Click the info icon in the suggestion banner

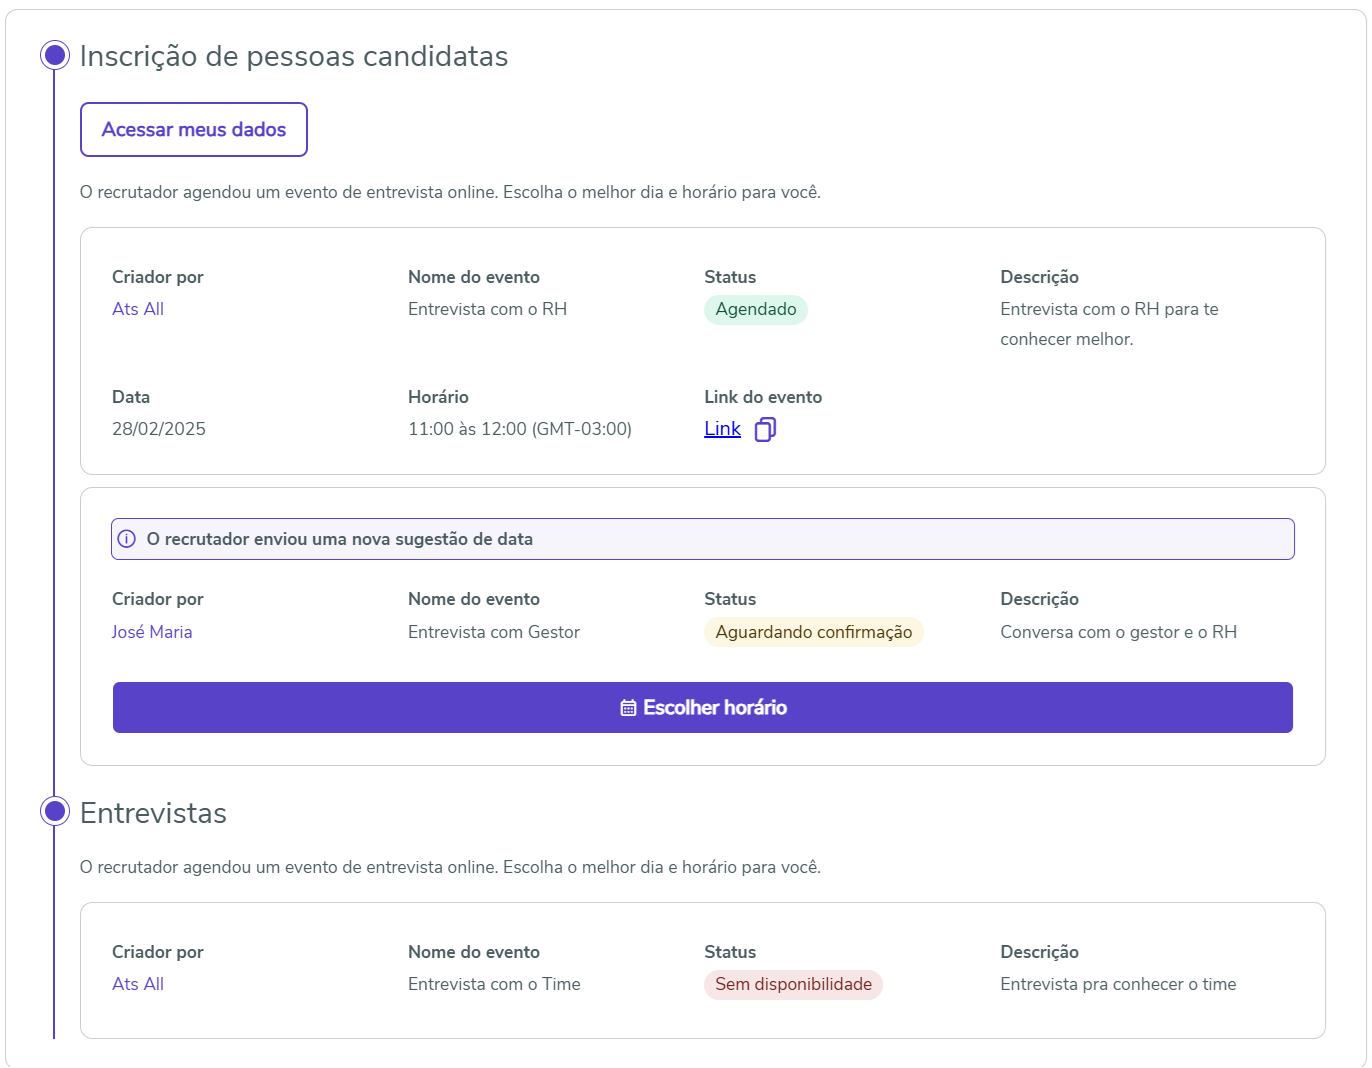tap(127, 539)
